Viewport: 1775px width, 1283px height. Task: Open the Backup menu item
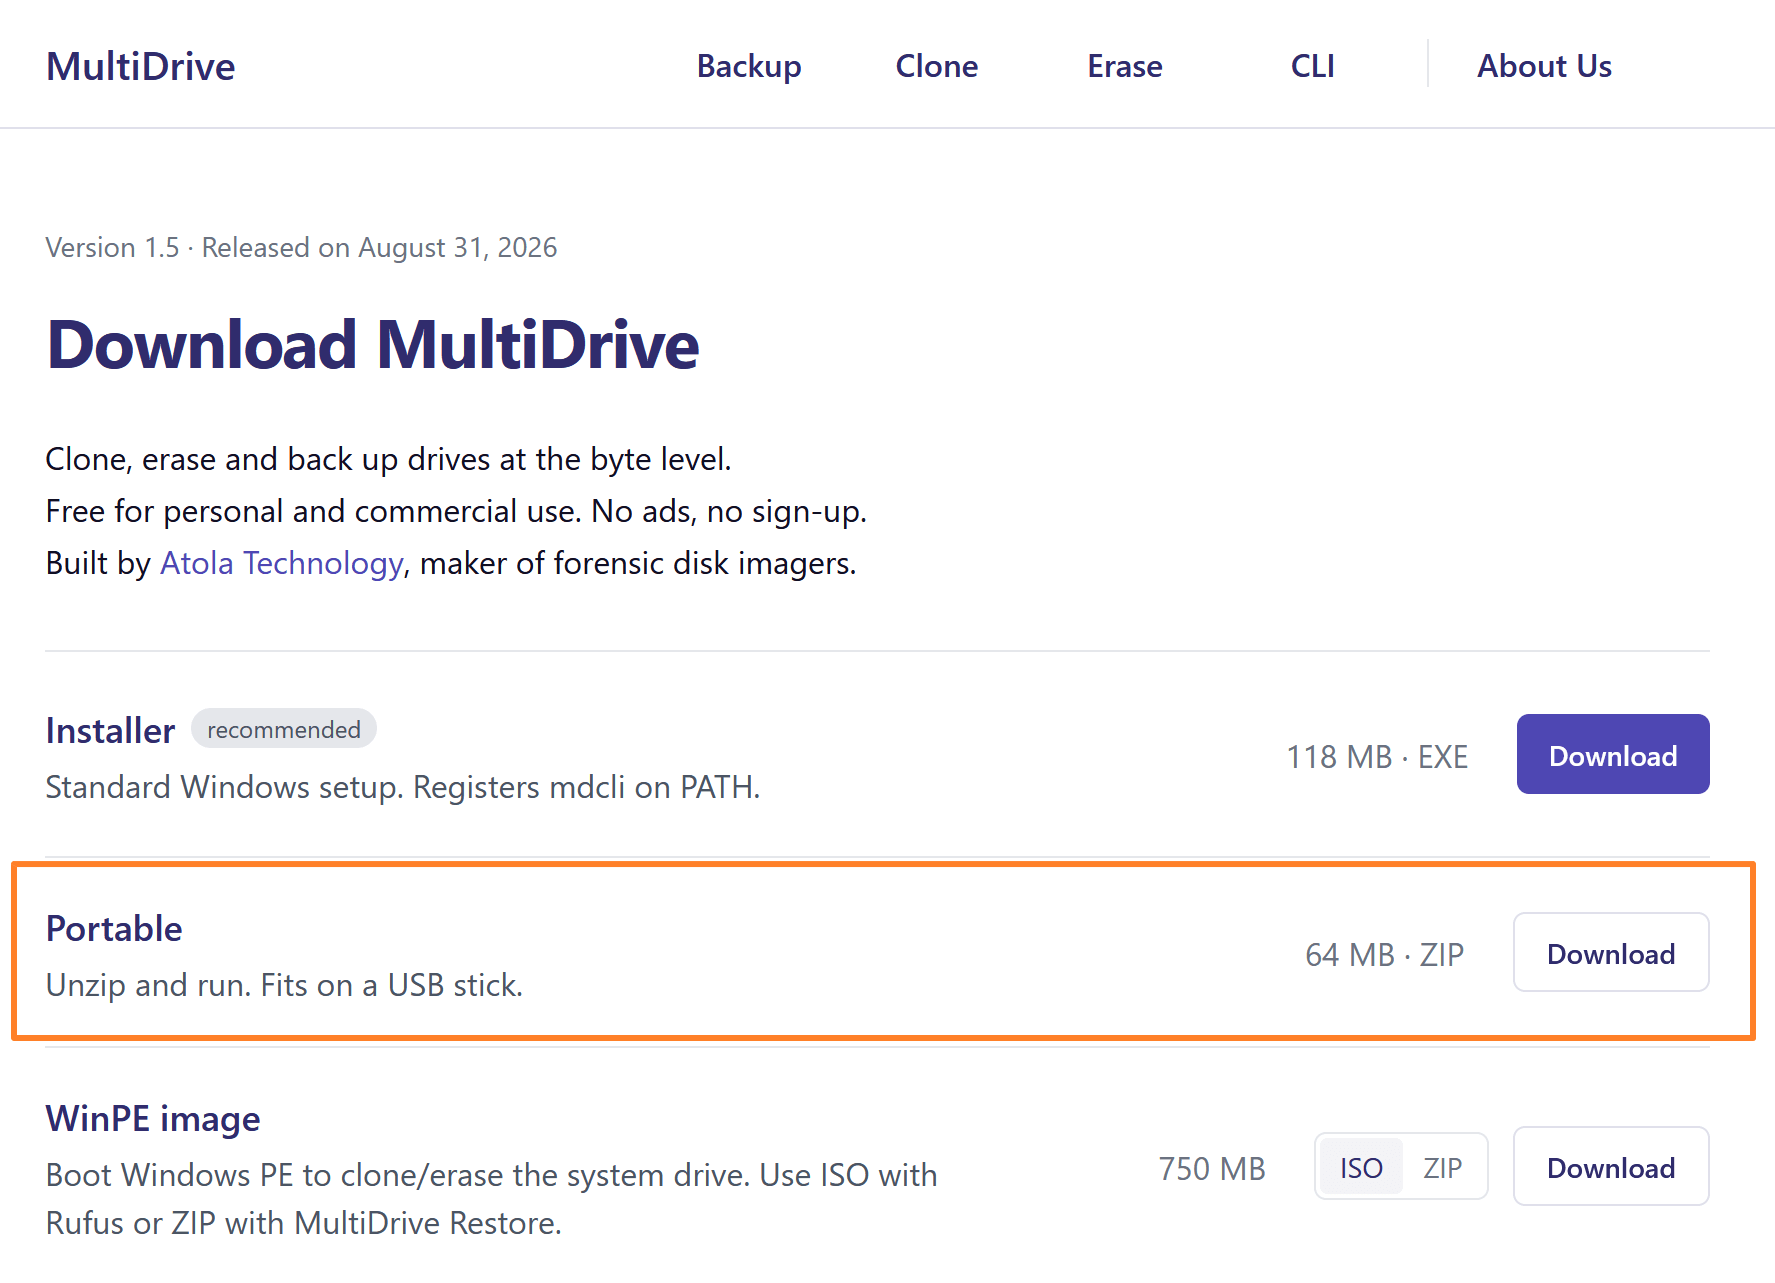point(749,66)
